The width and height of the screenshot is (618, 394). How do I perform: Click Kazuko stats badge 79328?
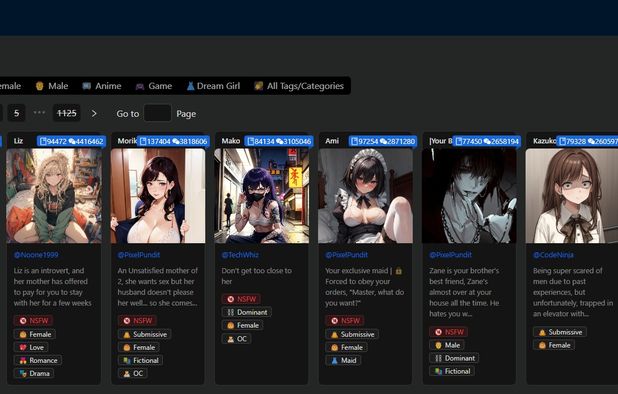click(x=587, y=141)
